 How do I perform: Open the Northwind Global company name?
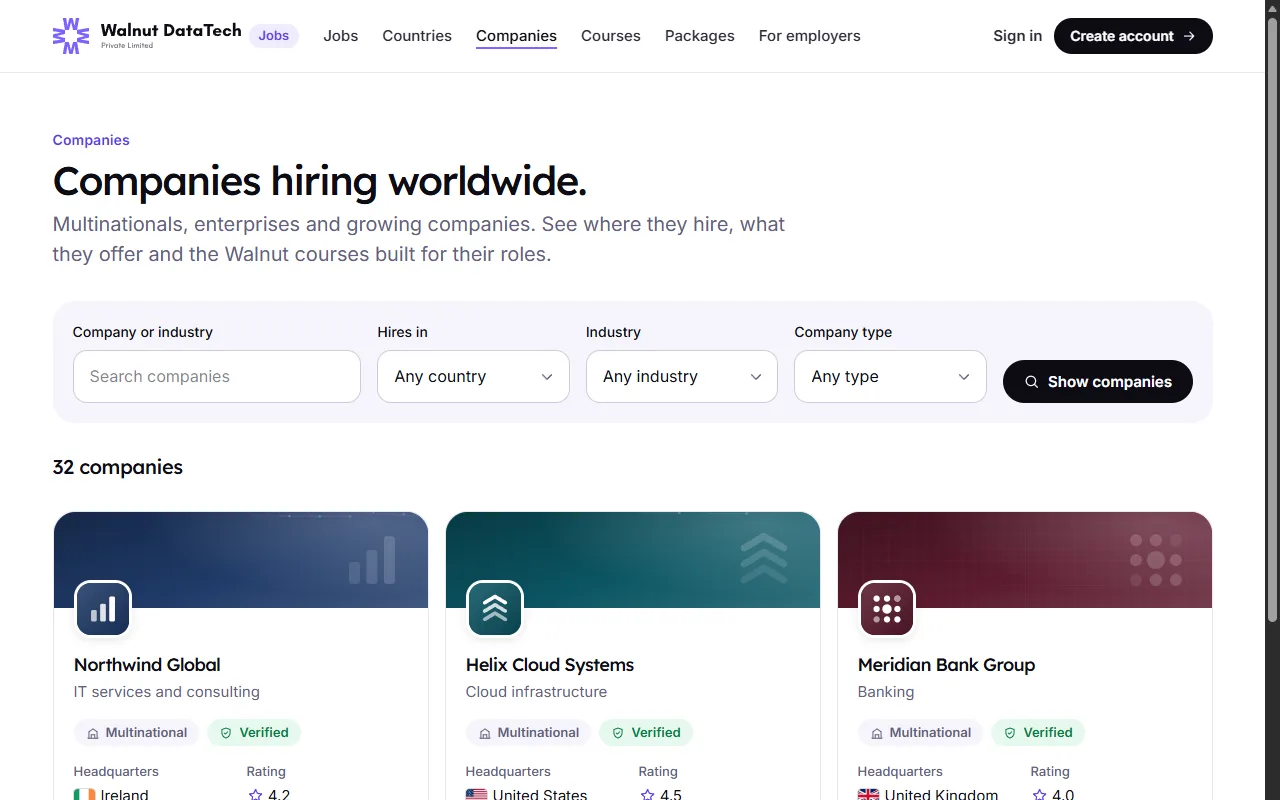tap(147, 665)
